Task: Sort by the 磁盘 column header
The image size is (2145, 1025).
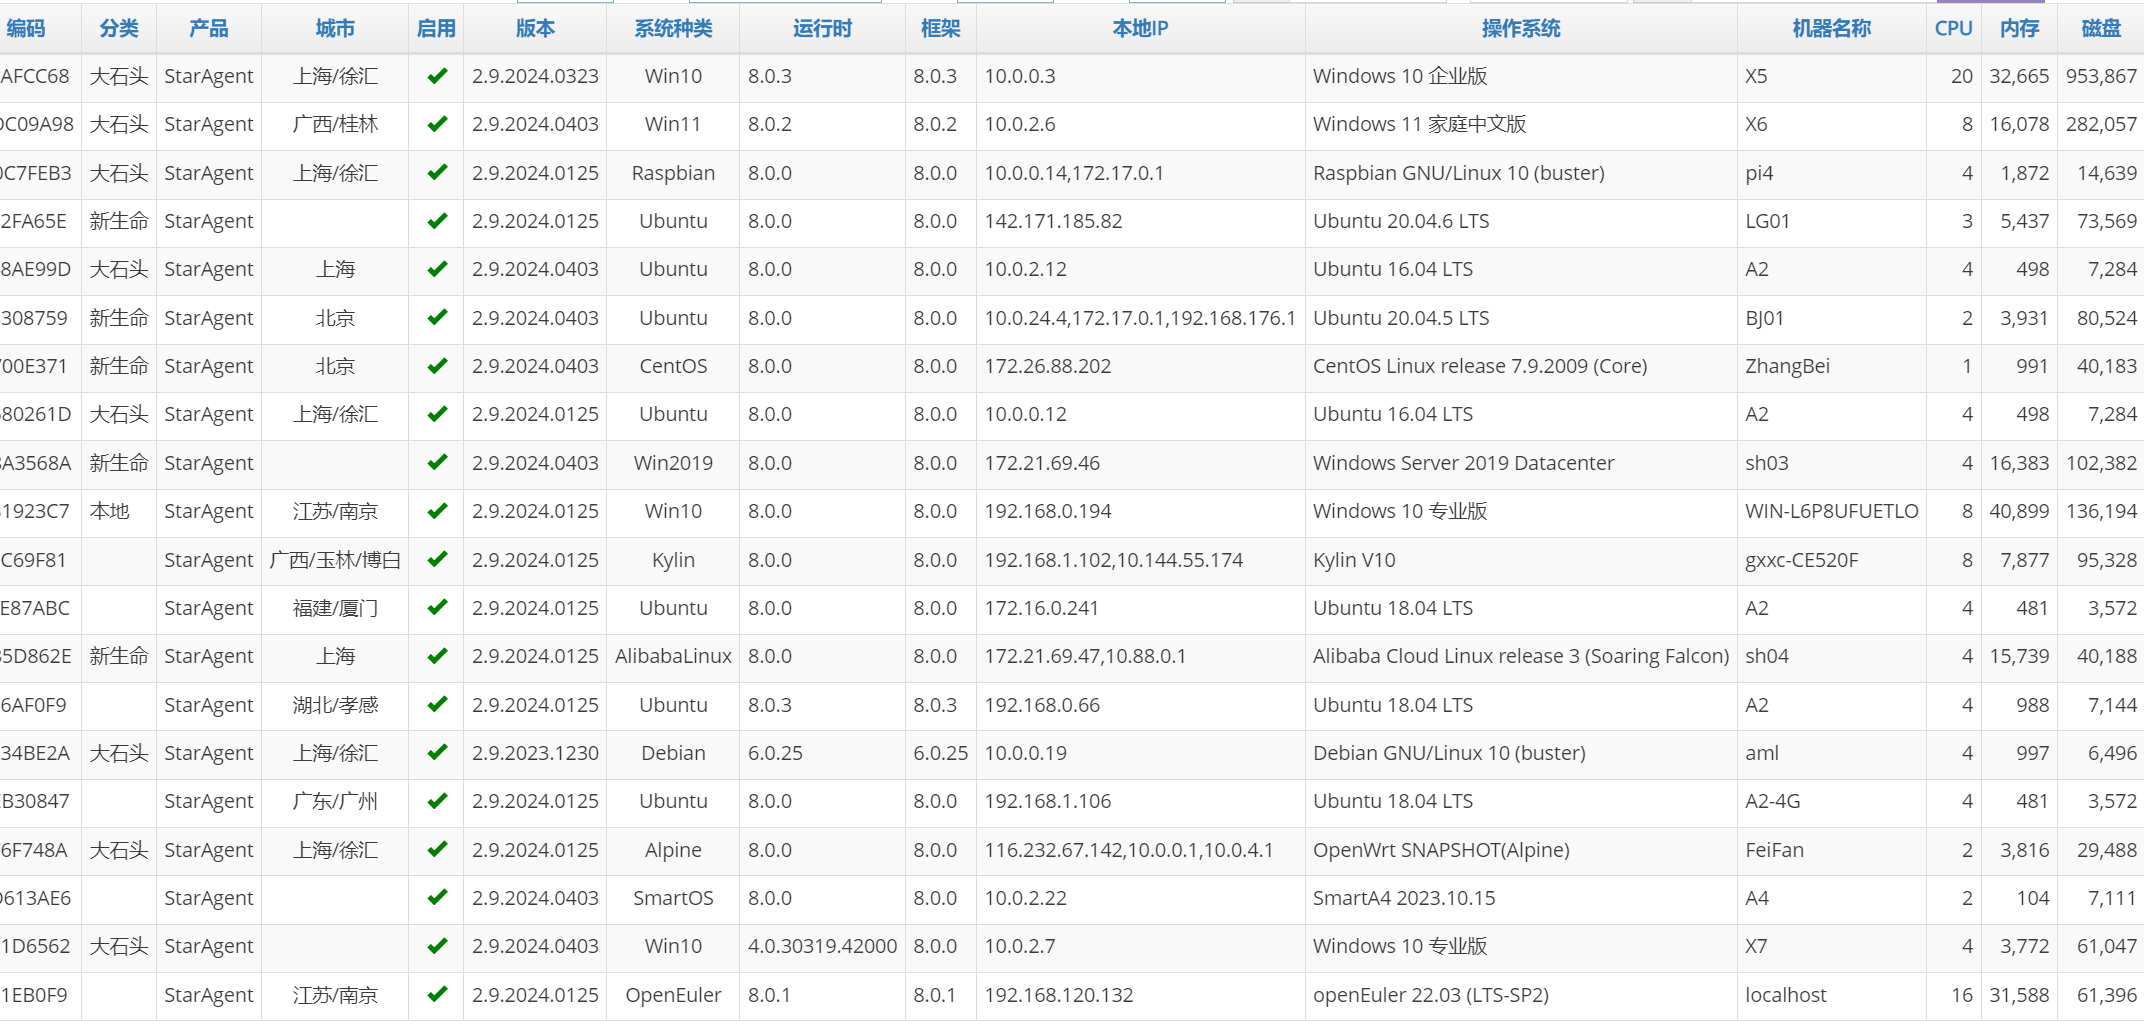Action: (2101, 29)
